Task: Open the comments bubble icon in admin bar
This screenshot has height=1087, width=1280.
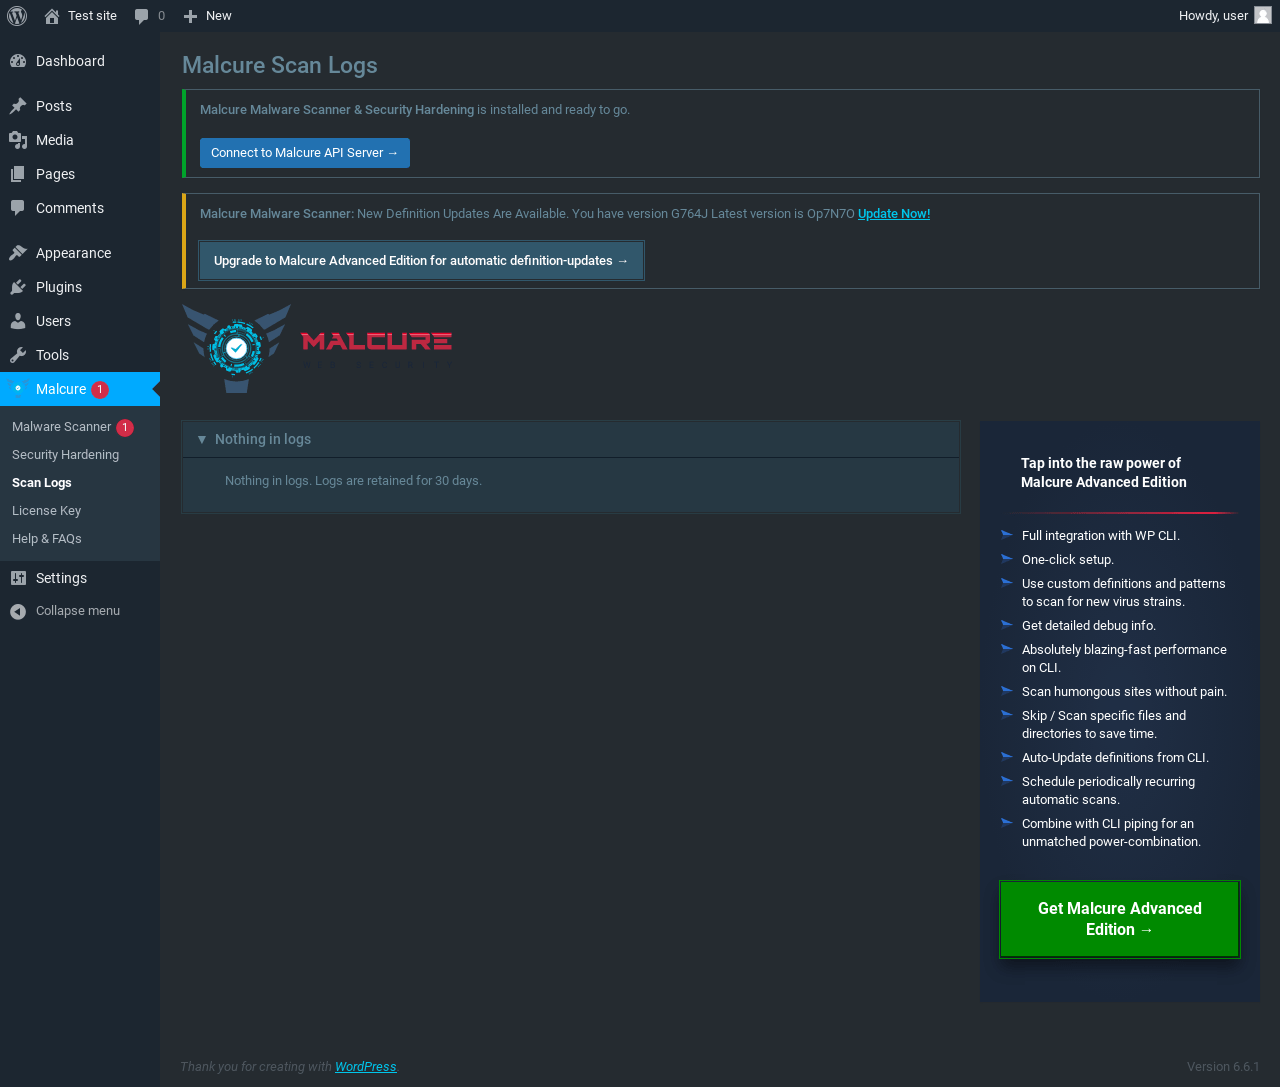Action: pyautogui.click(x=142, y=16)
